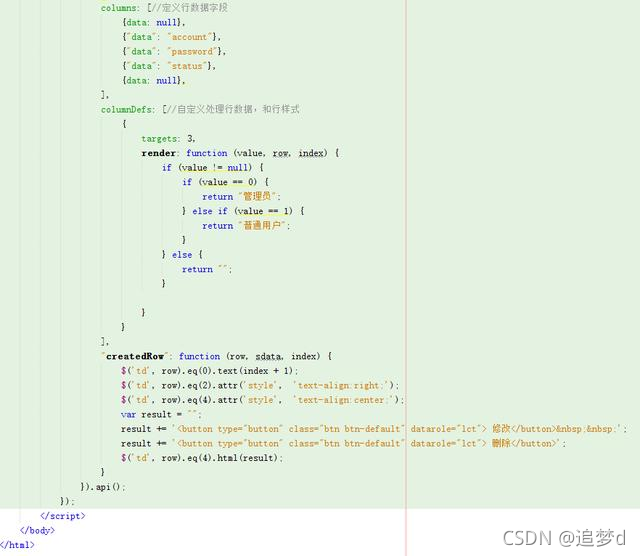This screenshot has width=640, height=556.
Task: Click the bold "createdRow" property name
Action: (x=135, y=356)
